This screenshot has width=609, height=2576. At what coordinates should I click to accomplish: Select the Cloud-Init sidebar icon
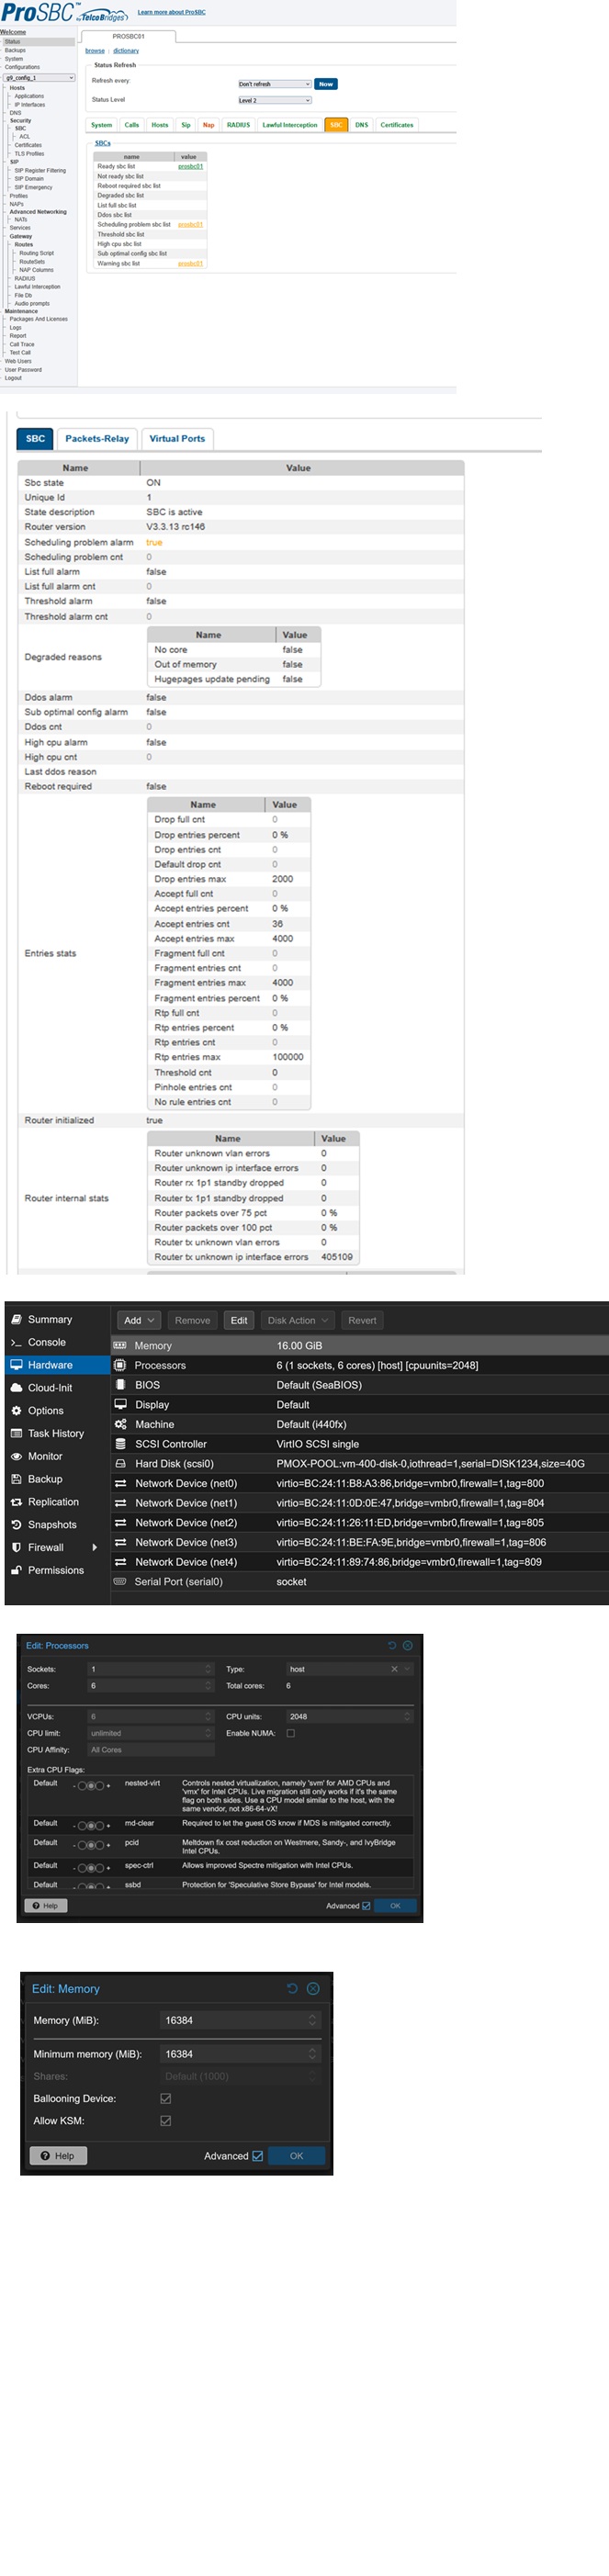click(x=16, y=1388)
